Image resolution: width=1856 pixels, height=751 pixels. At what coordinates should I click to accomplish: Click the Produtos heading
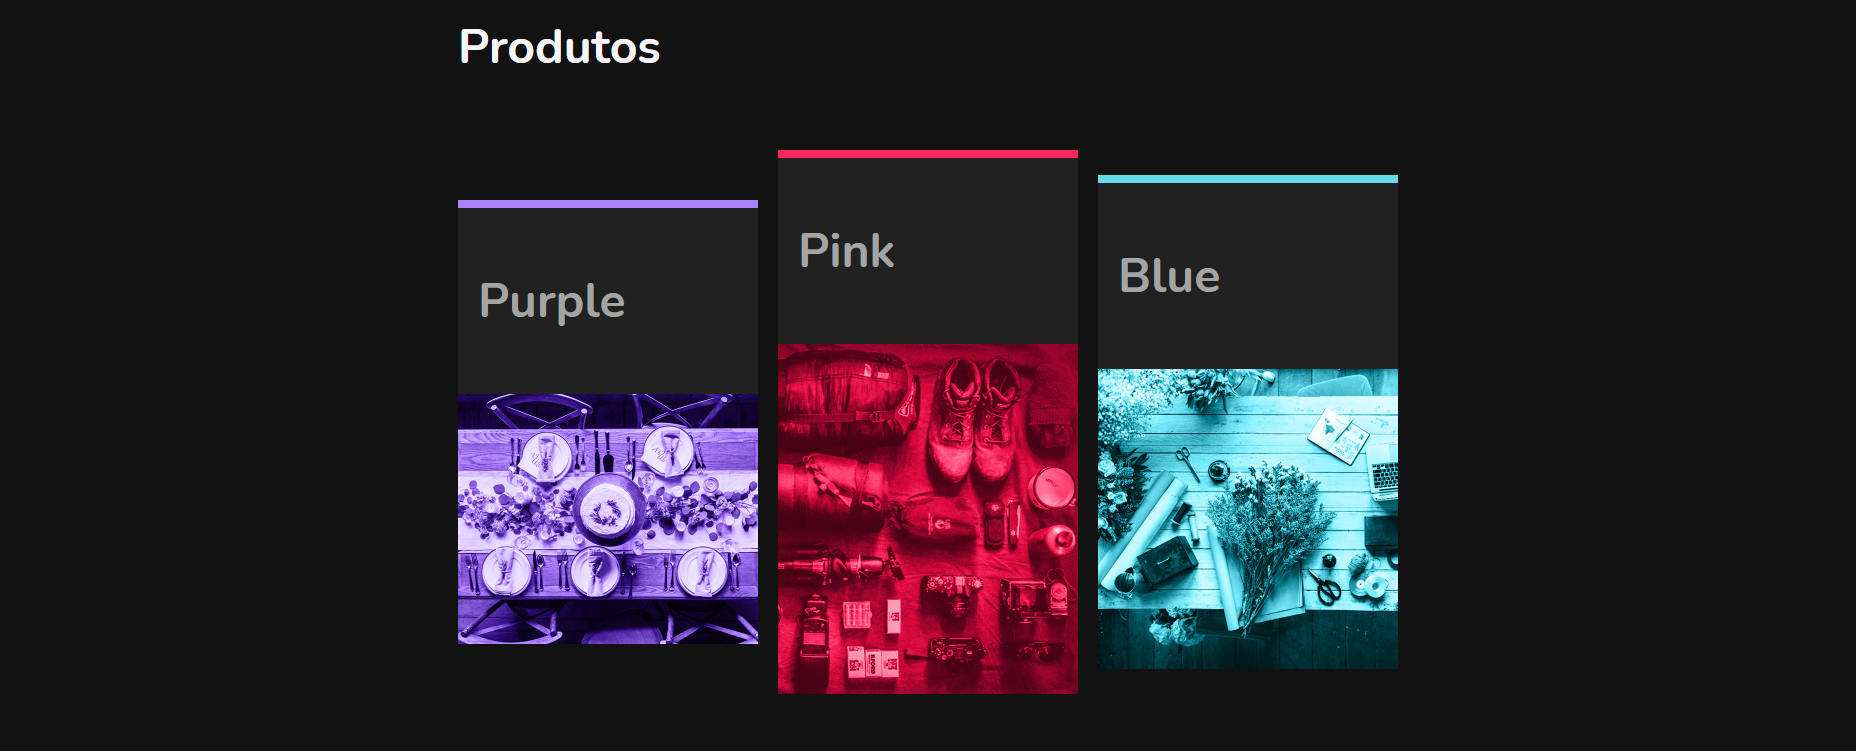click(559, 45)
